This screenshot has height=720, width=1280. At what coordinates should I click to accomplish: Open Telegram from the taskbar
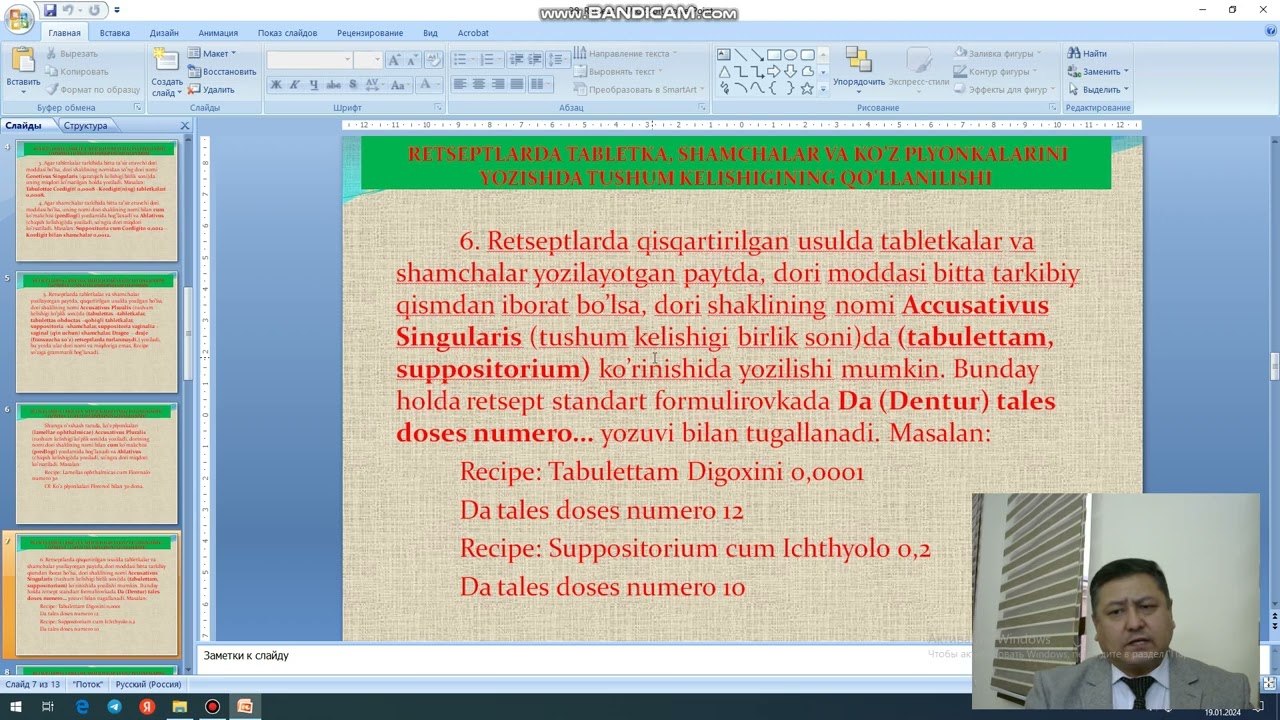coord(114,707)
